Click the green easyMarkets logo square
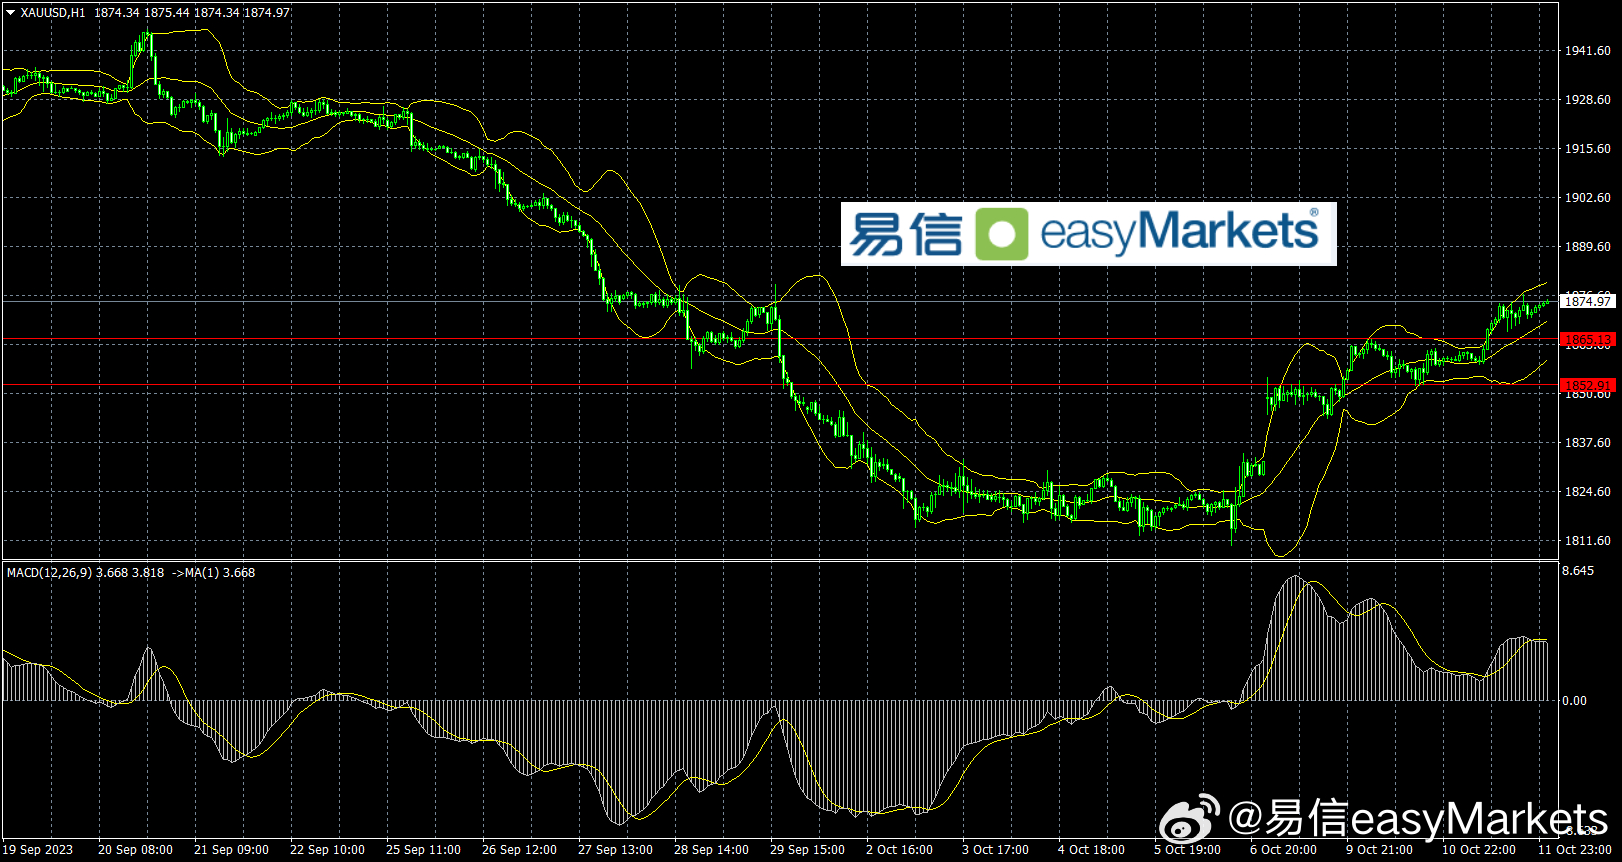Viewport: 1622px width, 862px height. tap(1001, 234)
